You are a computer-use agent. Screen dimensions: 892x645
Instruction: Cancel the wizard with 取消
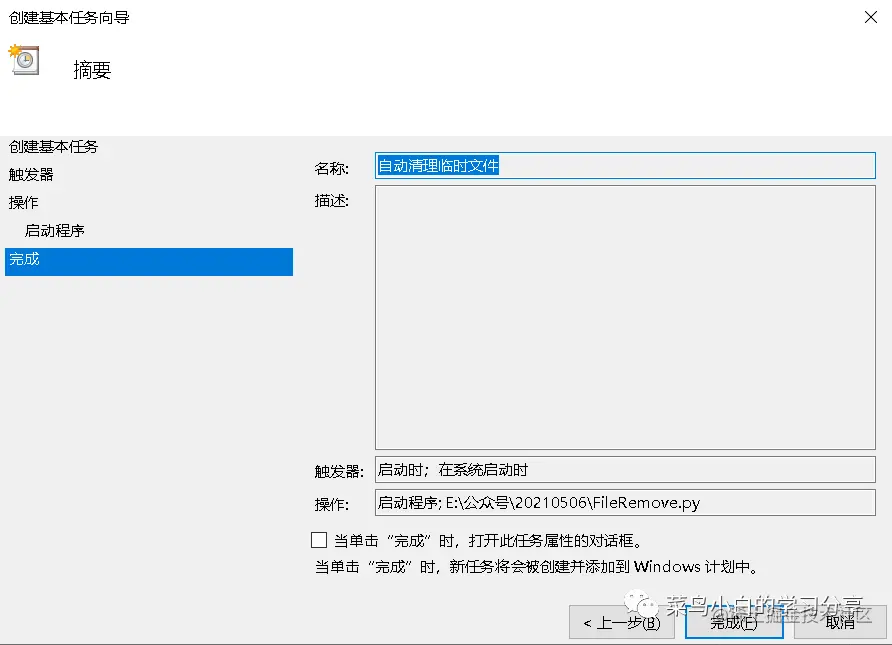[x=840, y=622]
